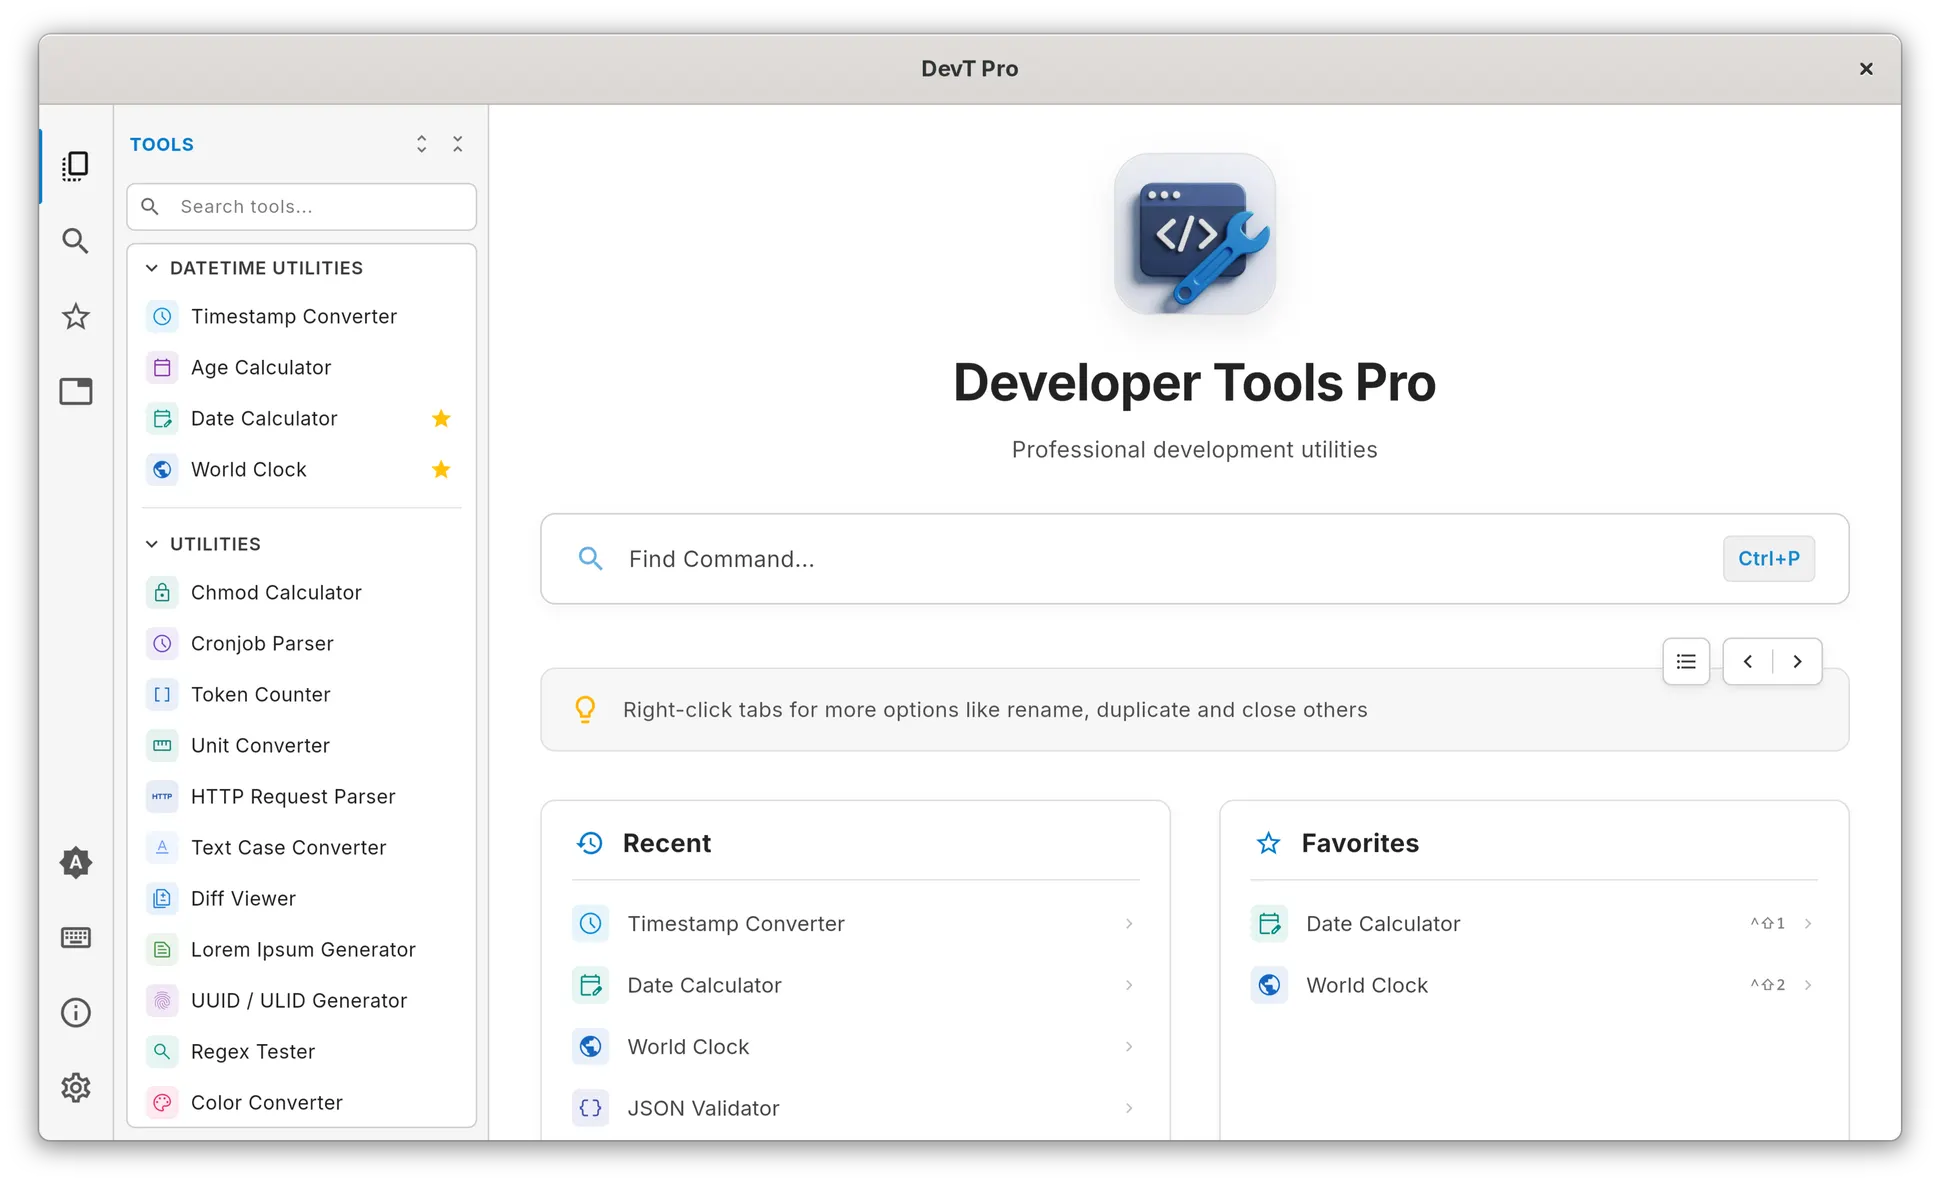Open the favorites star icon in left rail

pos(76,317)
